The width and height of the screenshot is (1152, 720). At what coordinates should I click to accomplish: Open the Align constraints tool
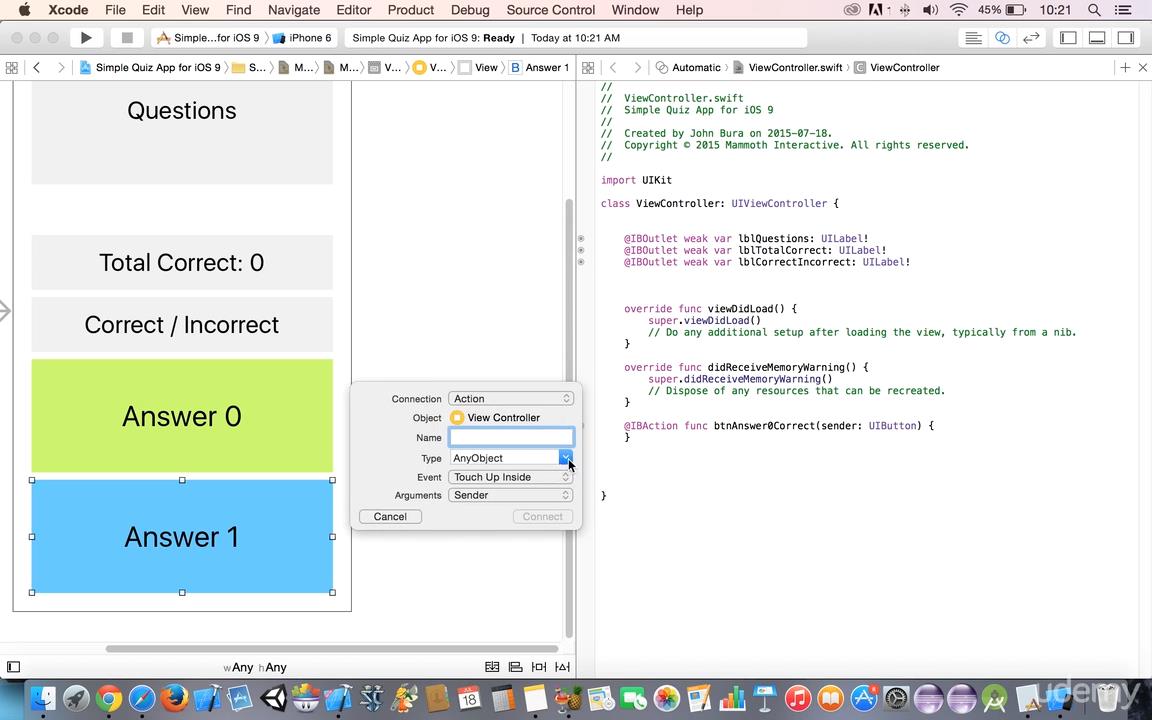[516, 667]
